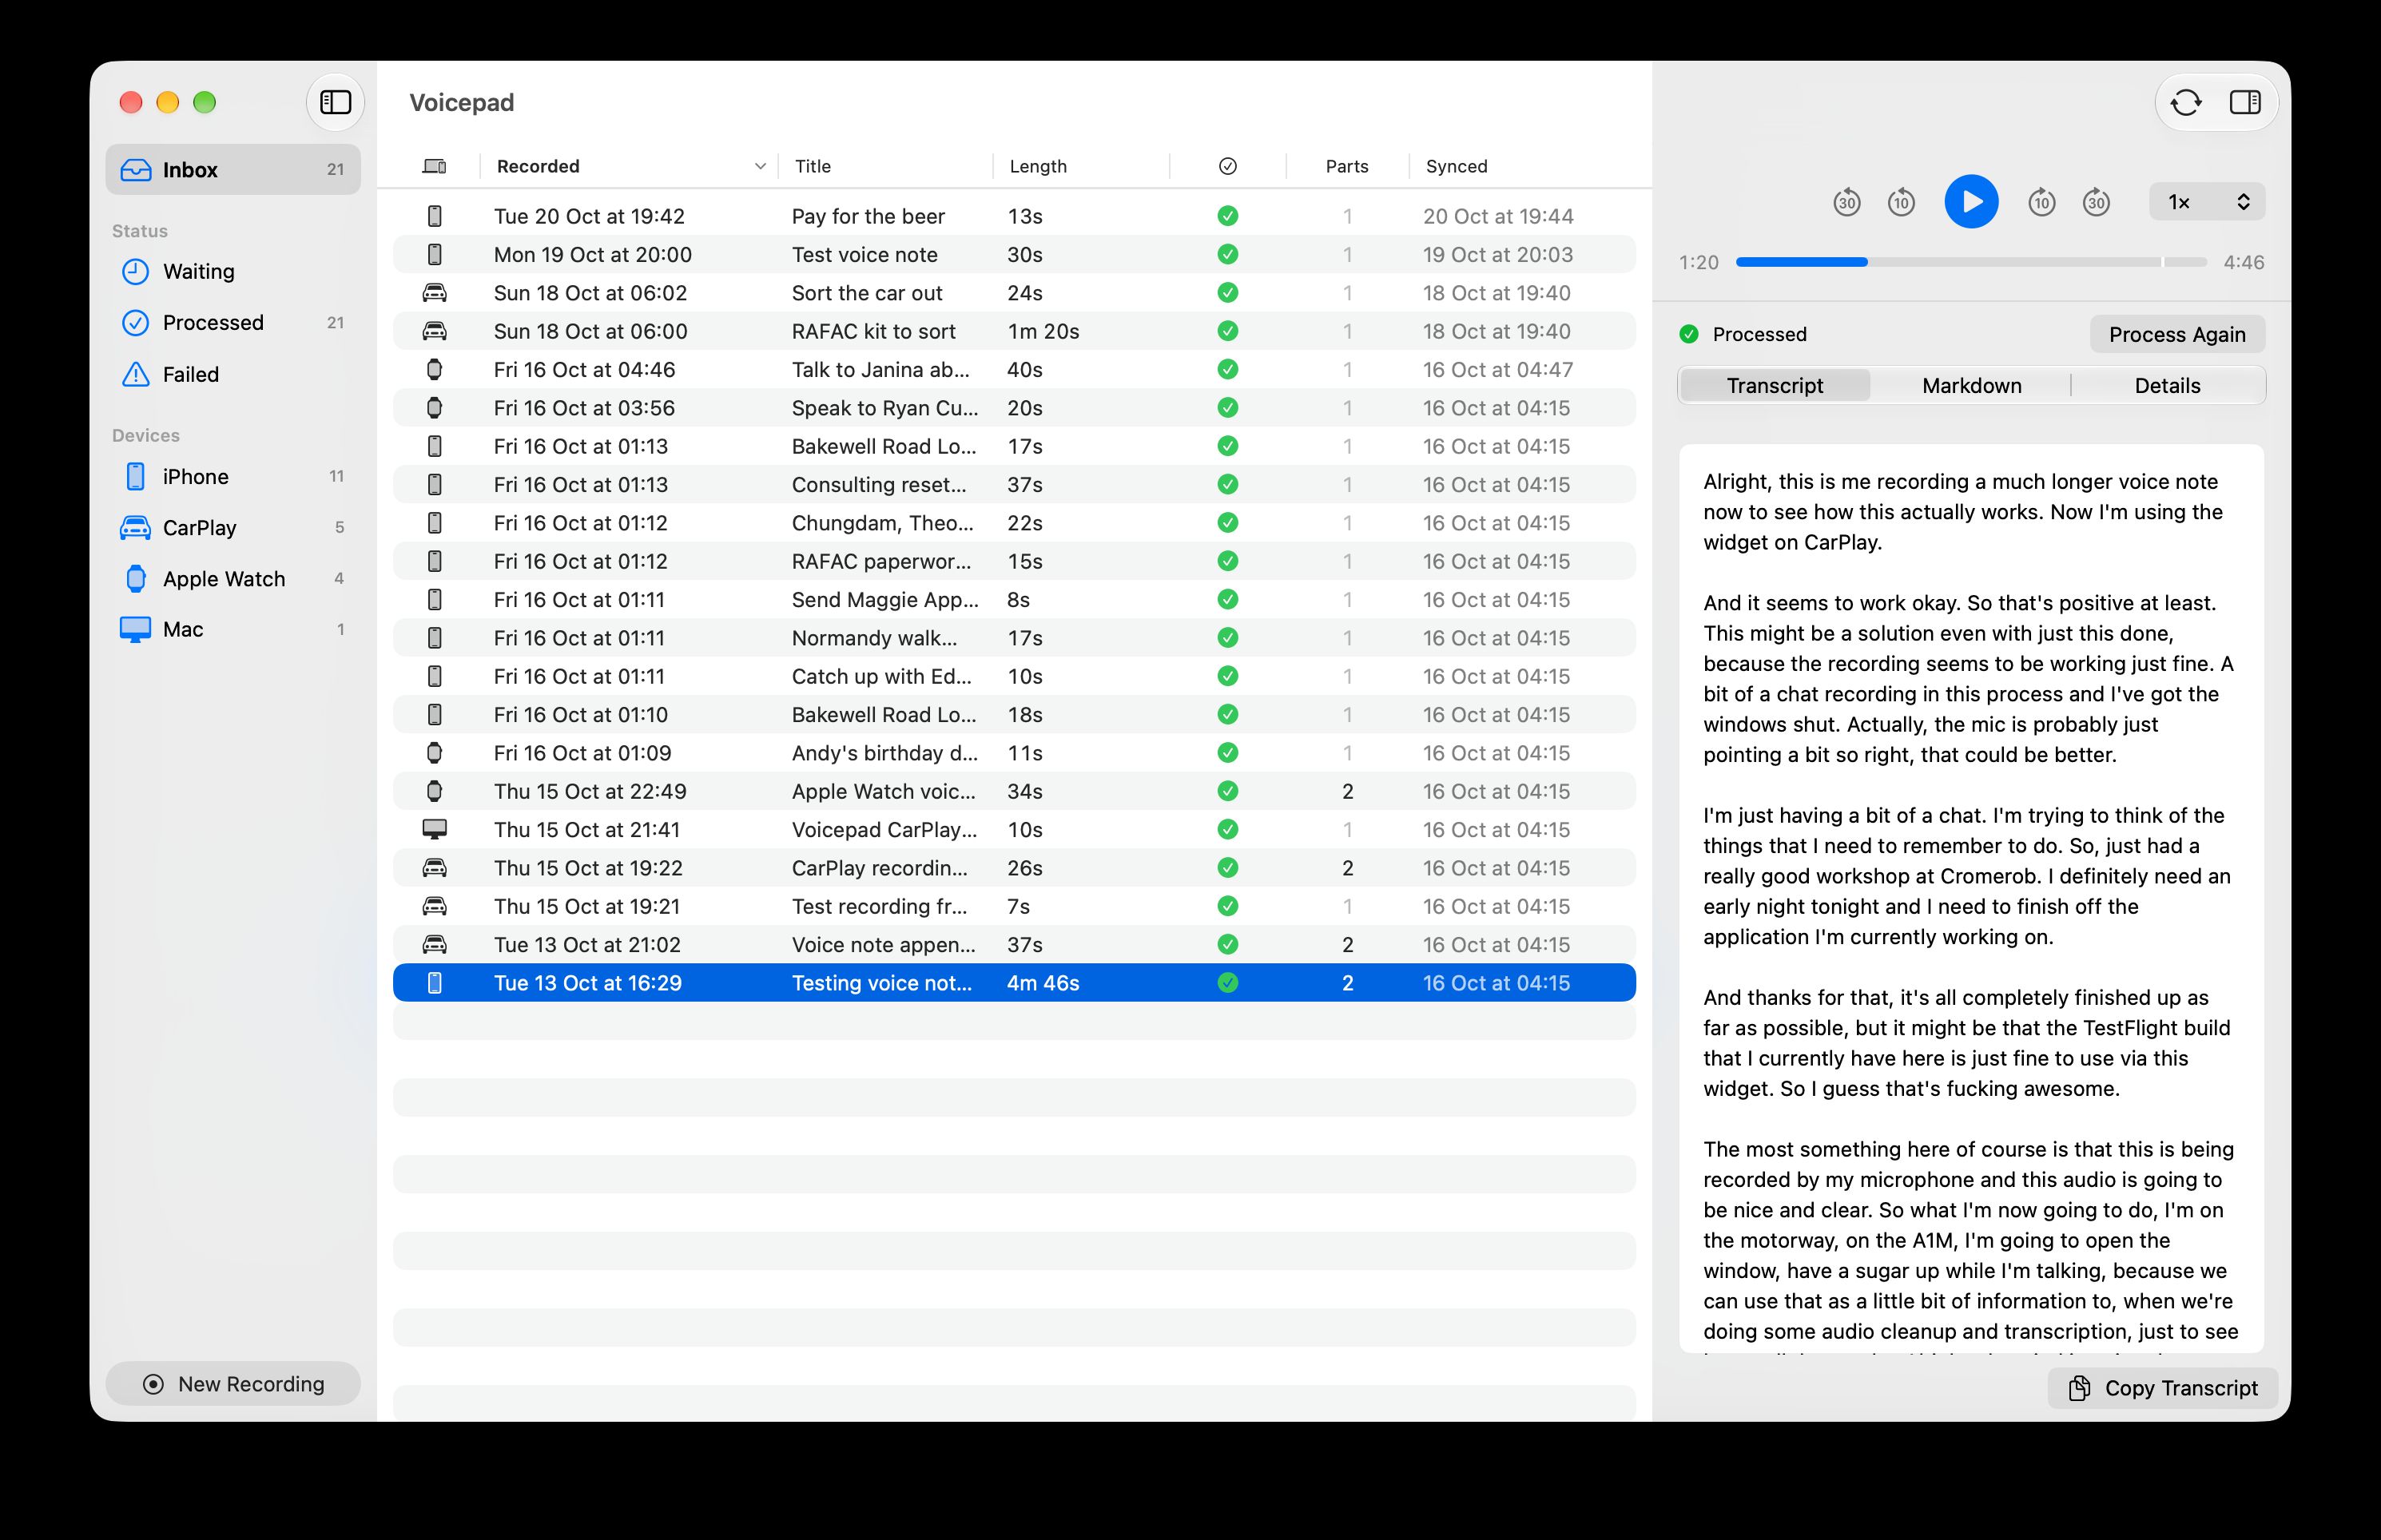Click the Process Again button

point(2177,334)
